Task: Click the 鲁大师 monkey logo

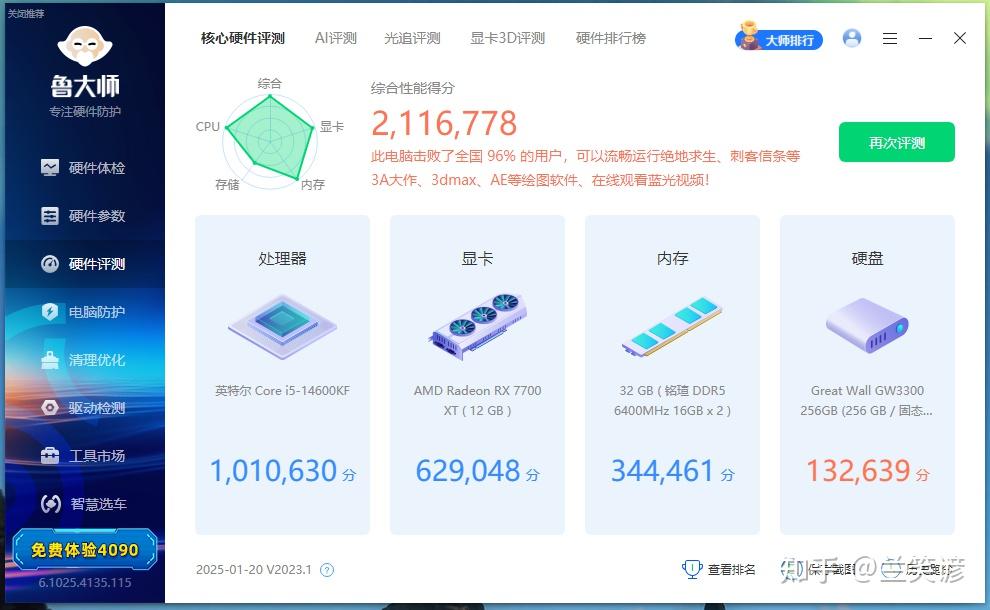Action: click(x=84, y=48)
